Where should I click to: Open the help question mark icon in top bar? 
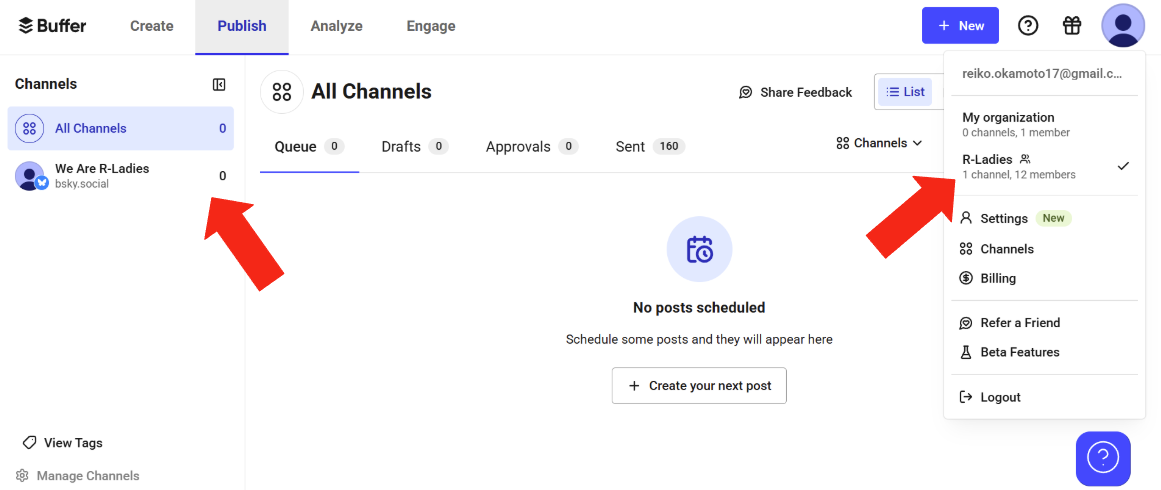(1028, 26)
